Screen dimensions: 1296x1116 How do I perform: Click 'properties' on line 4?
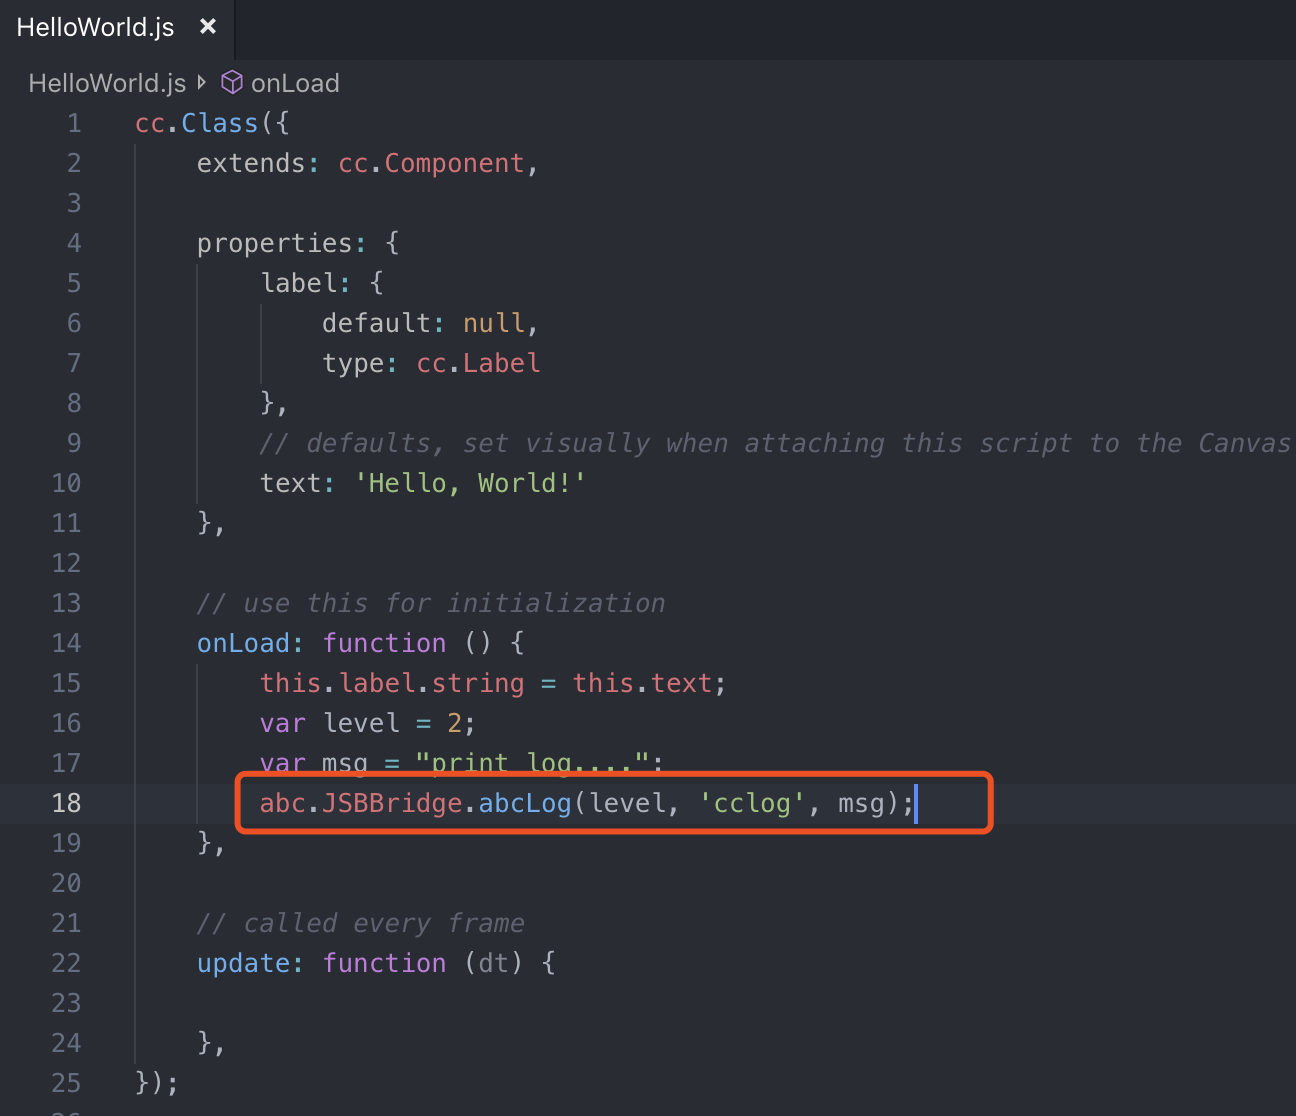(275, 243)
